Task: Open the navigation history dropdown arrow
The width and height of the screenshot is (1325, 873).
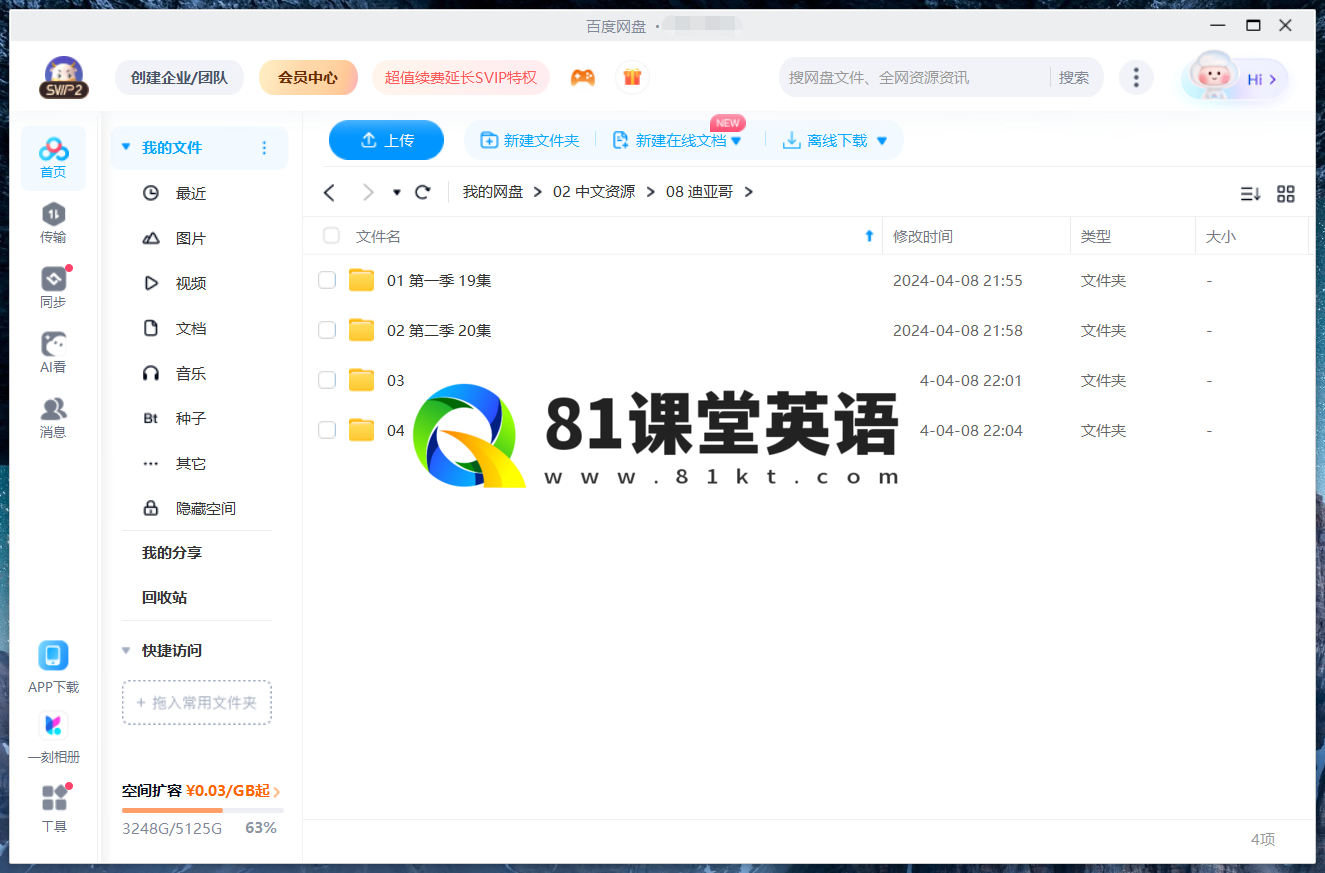Action: (x=397, y=192)
